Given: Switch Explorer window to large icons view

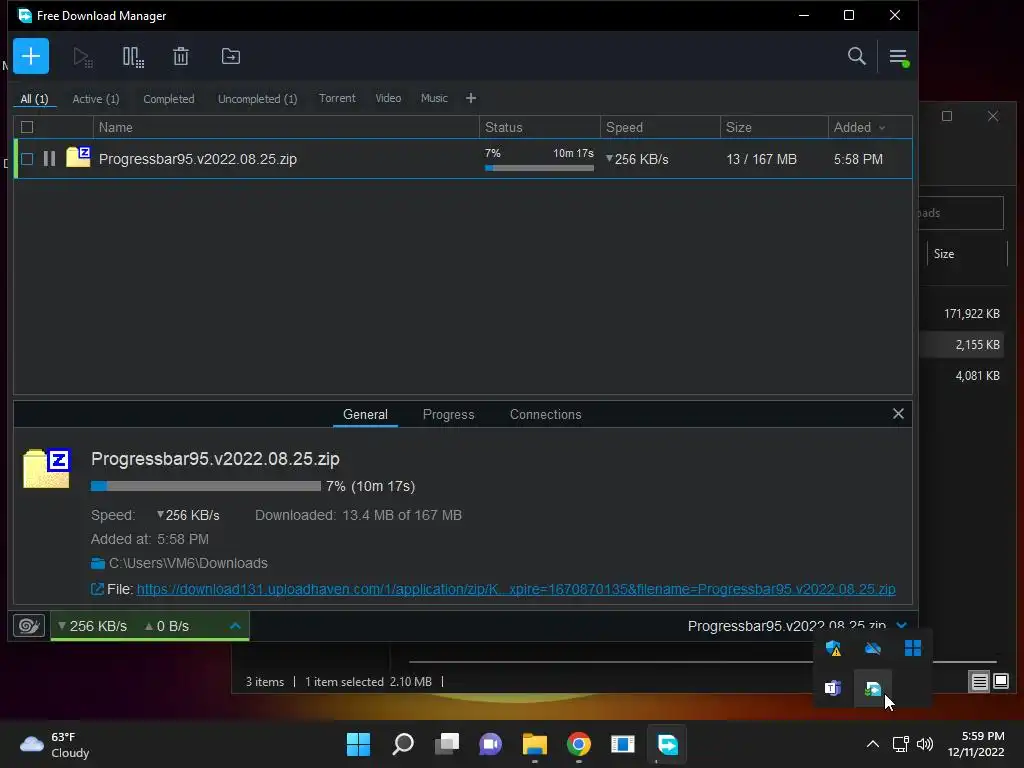Looking at the screenshot, I should click(1000, 682).
